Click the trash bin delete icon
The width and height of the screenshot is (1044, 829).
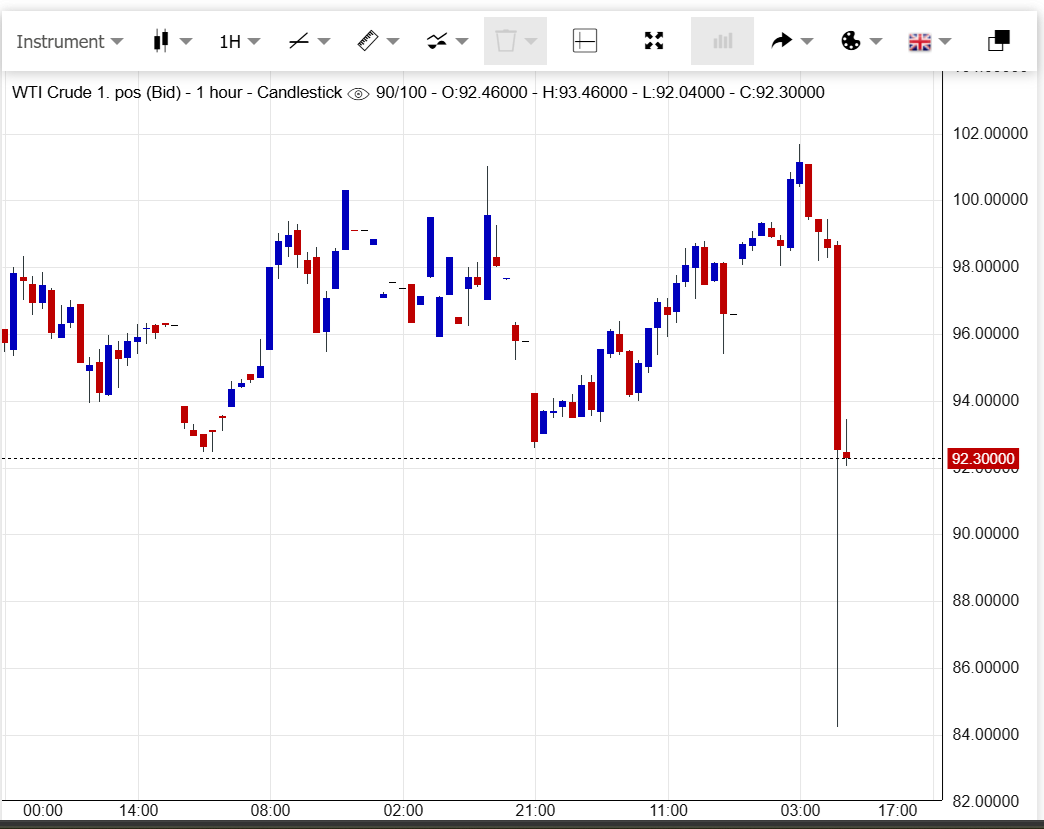[506, 41]
